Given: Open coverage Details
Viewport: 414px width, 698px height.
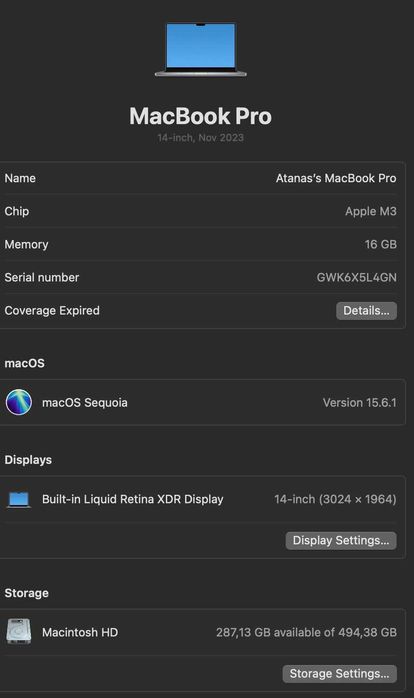Looking at the screenshot, I should (366, 311).
